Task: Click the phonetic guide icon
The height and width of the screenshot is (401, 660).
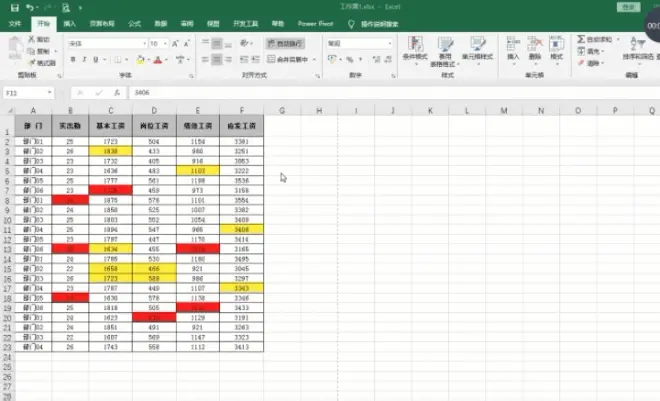Action: point(180,60)
